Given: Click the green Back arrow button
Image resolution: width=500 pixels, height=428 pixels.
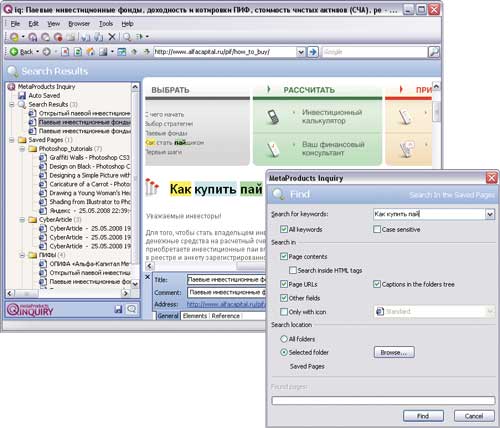Looking at the screenshot, I should (14, 52).
